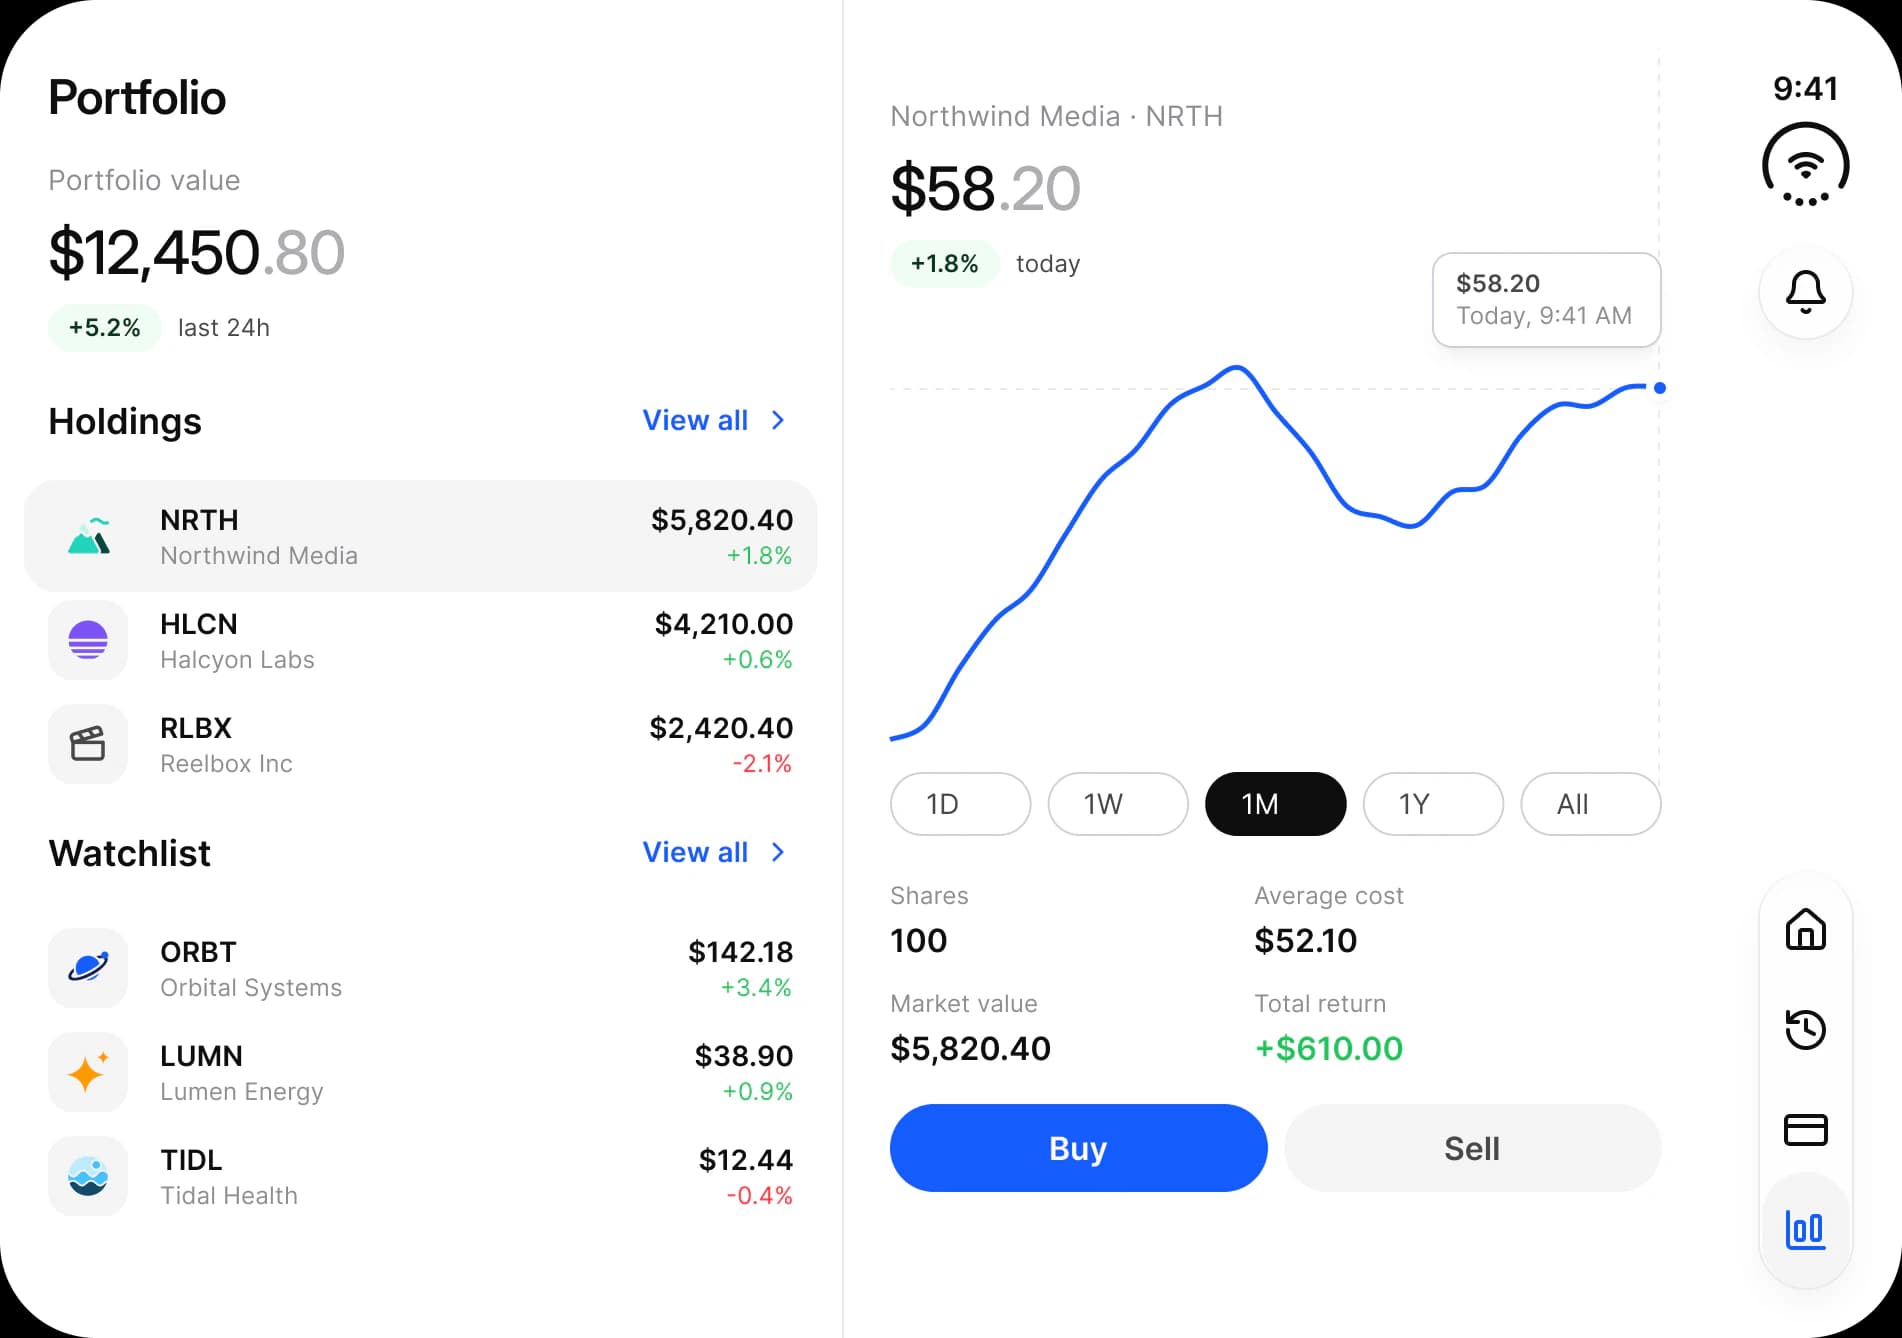Switch chart range to 1Y
The height and width of the screenshot is (1338, 1902).
(x=1433, y=804)
